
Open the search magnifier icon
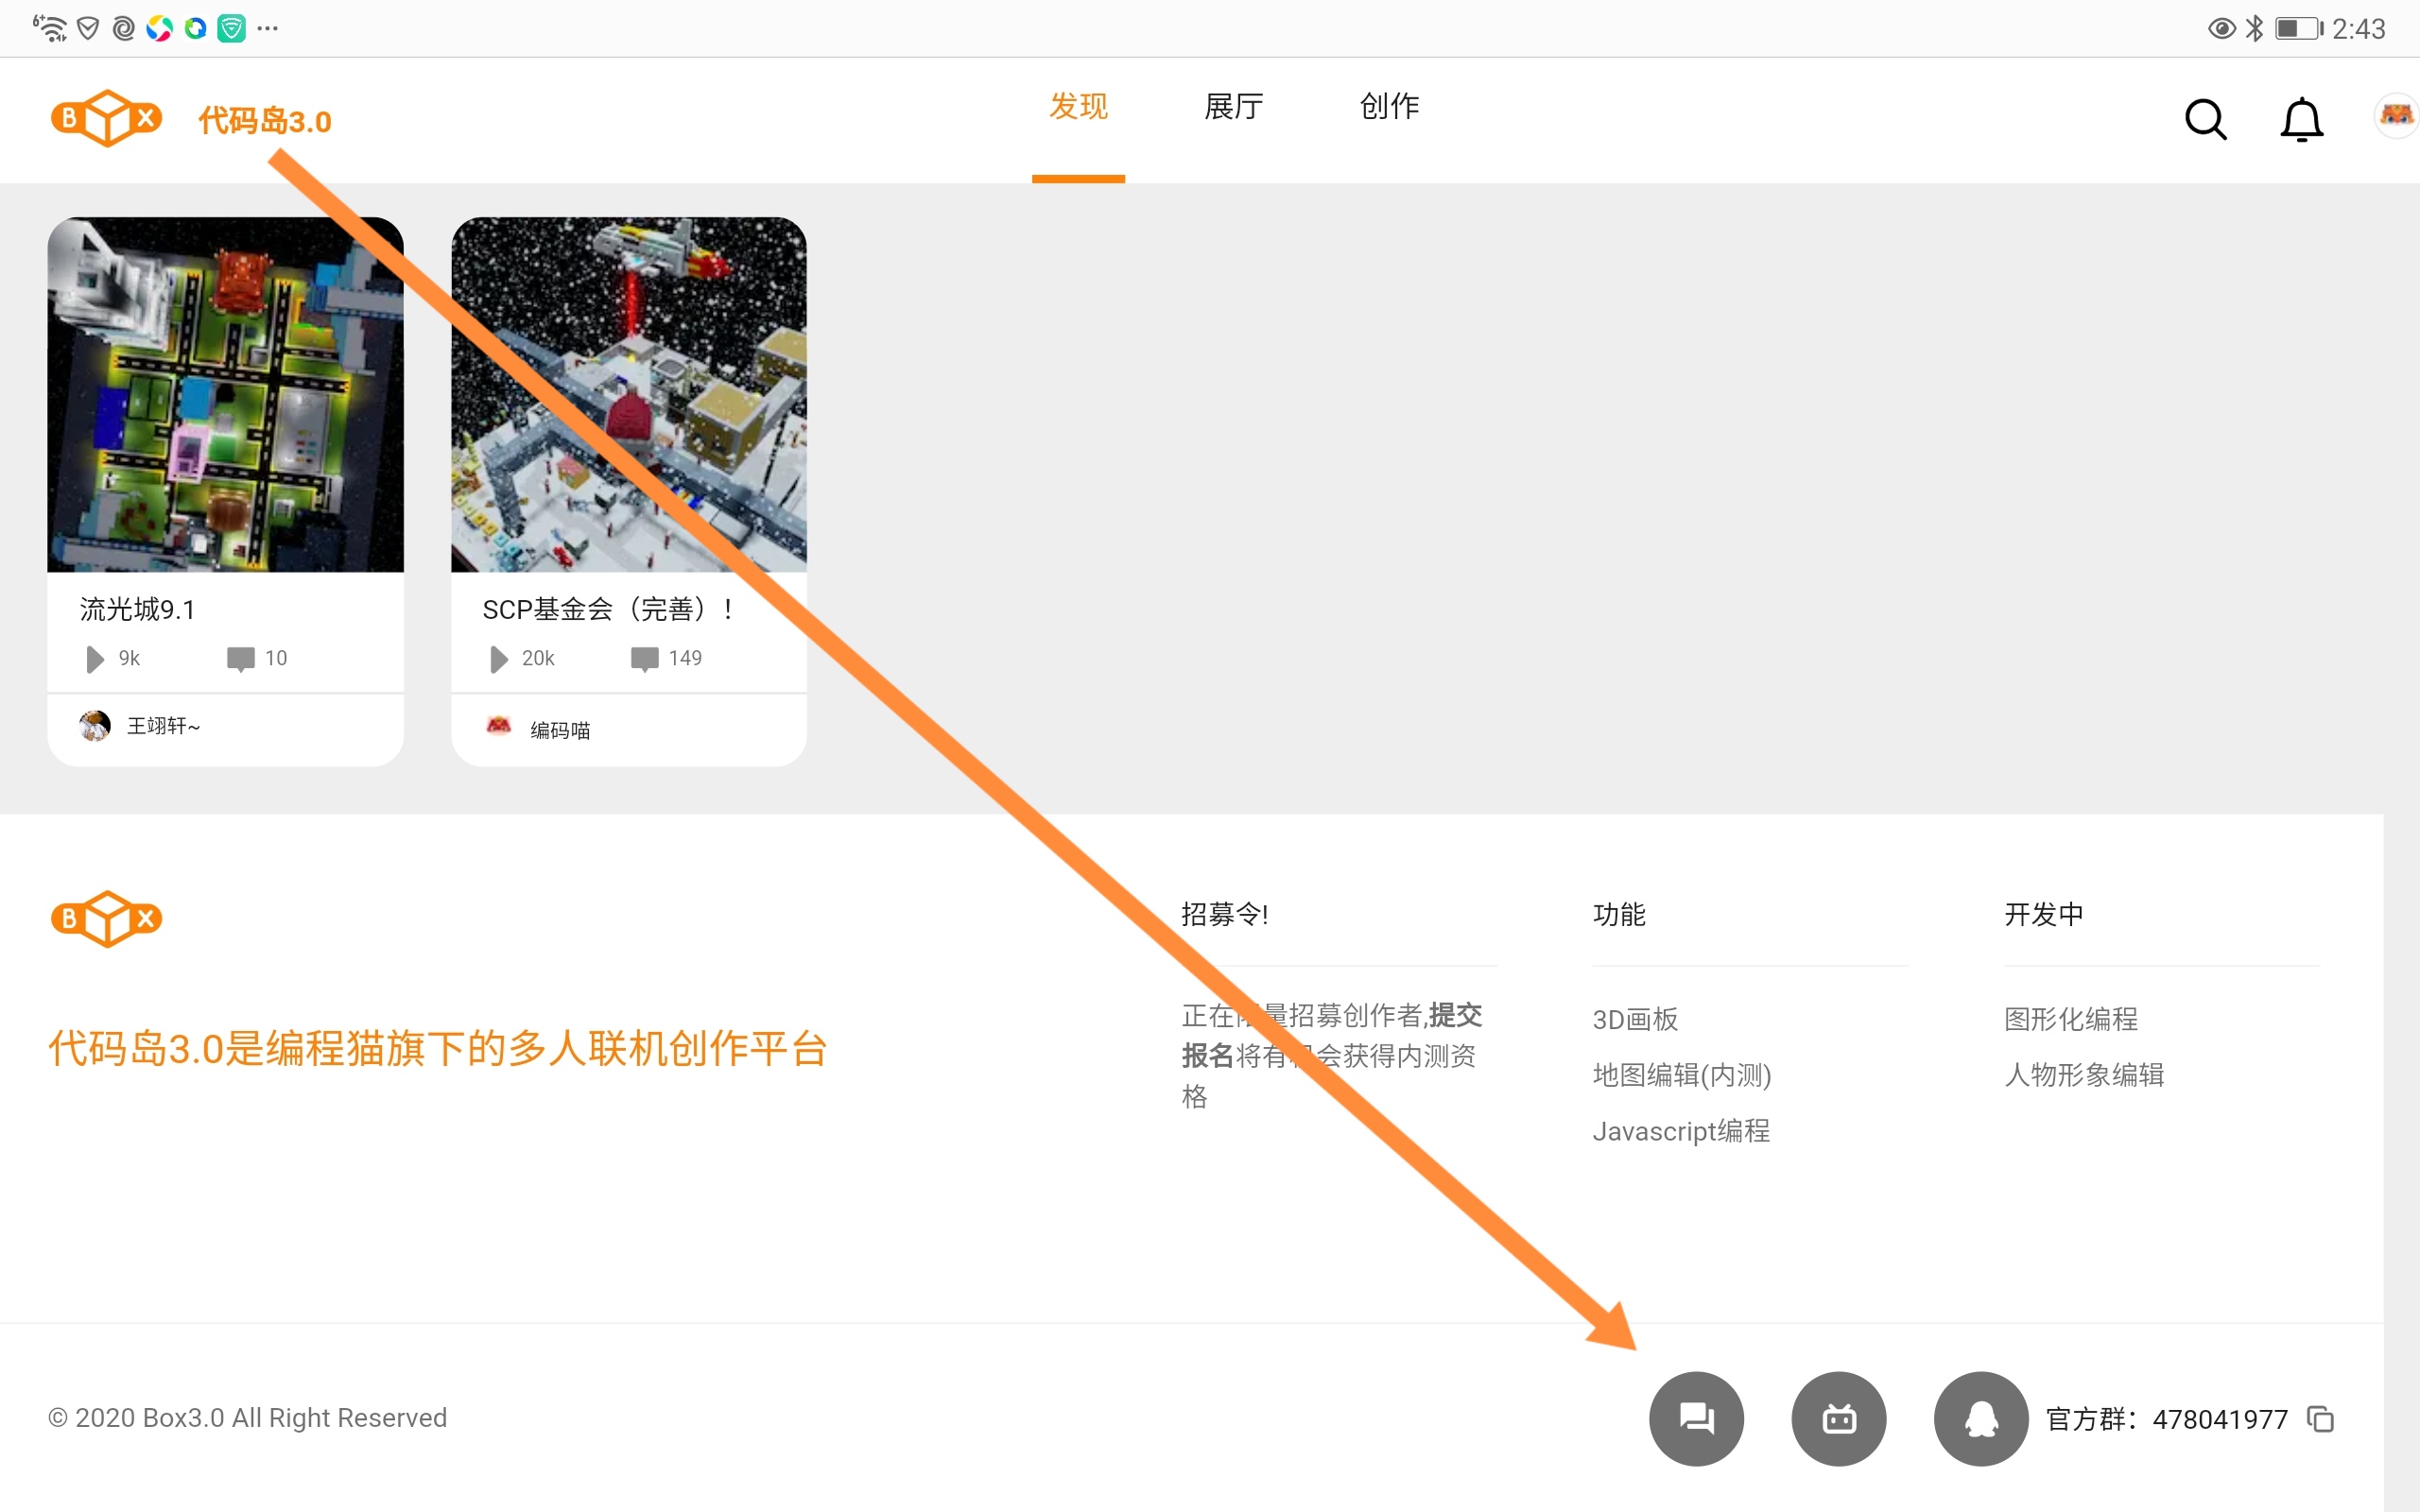click(2205, 120)
